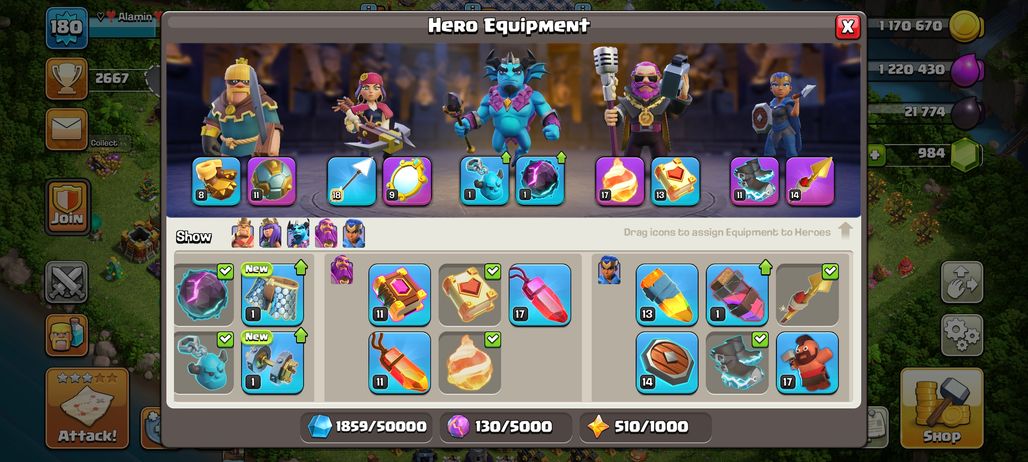Open the Shop button

coord(941,408)
